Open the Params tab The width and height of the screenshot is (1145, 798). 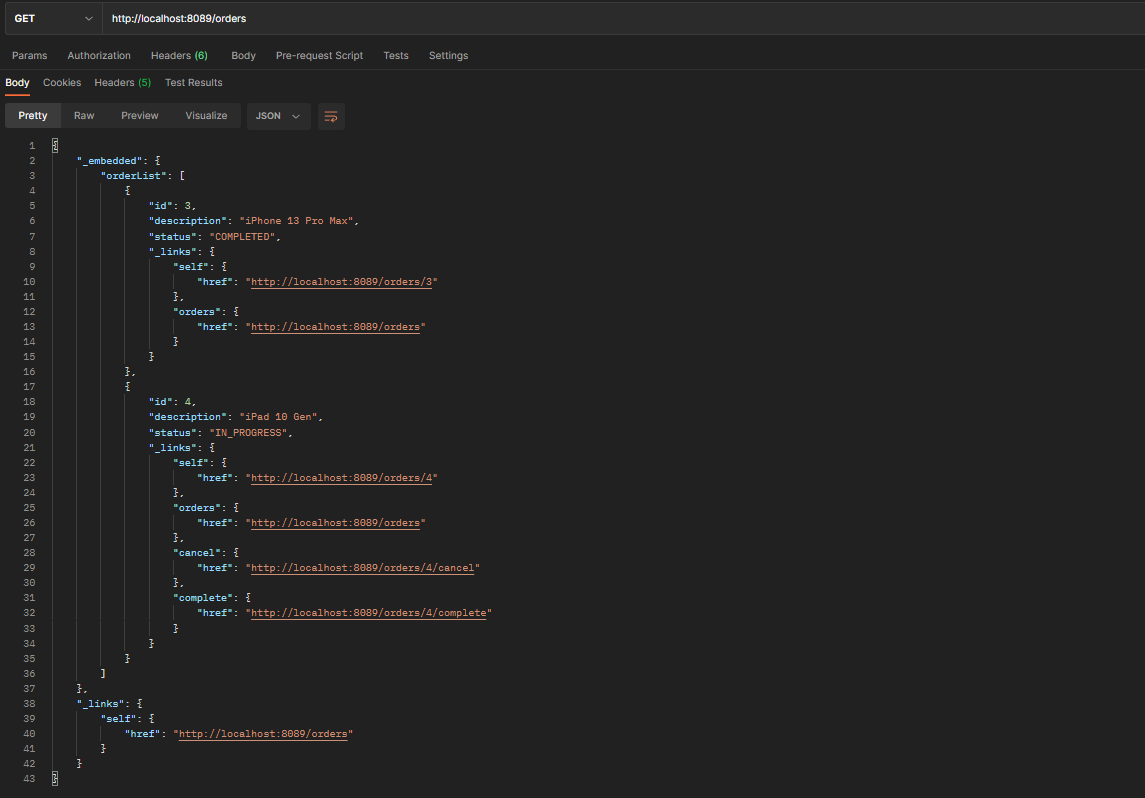click(x=29, y=55)
